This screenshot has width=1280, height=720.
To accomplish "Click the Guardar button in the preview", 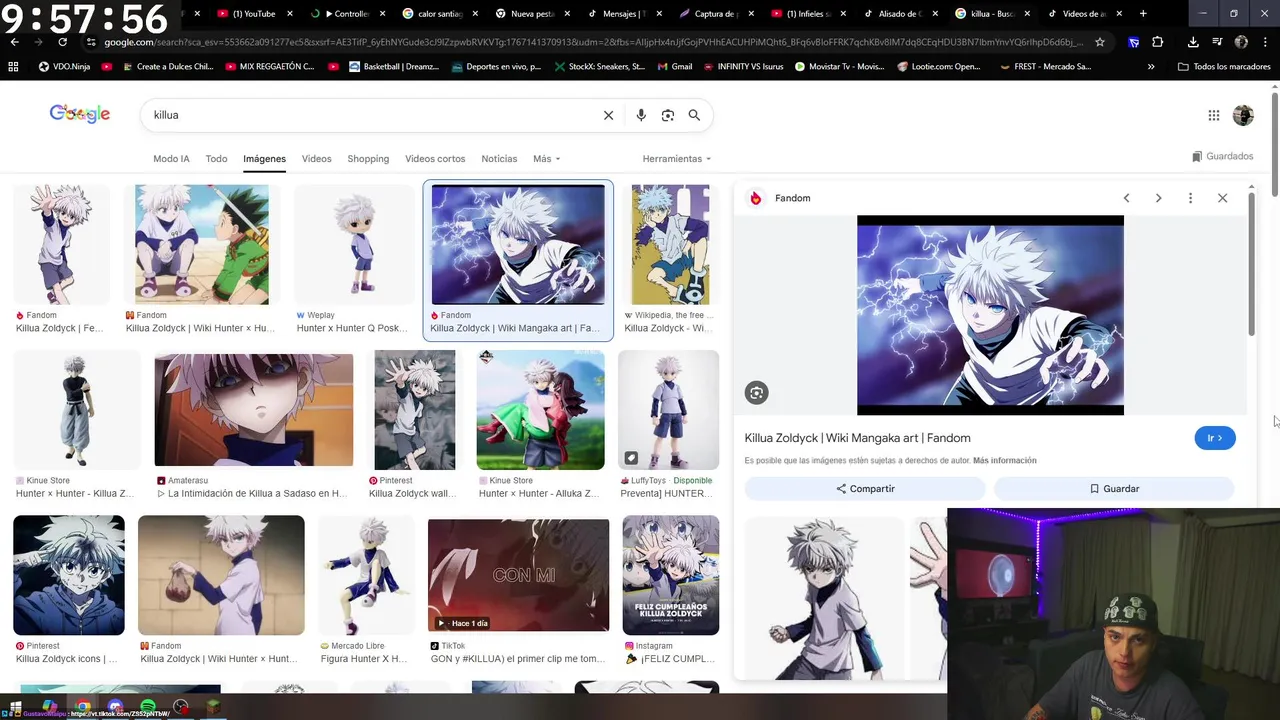I will point(1114,489).
